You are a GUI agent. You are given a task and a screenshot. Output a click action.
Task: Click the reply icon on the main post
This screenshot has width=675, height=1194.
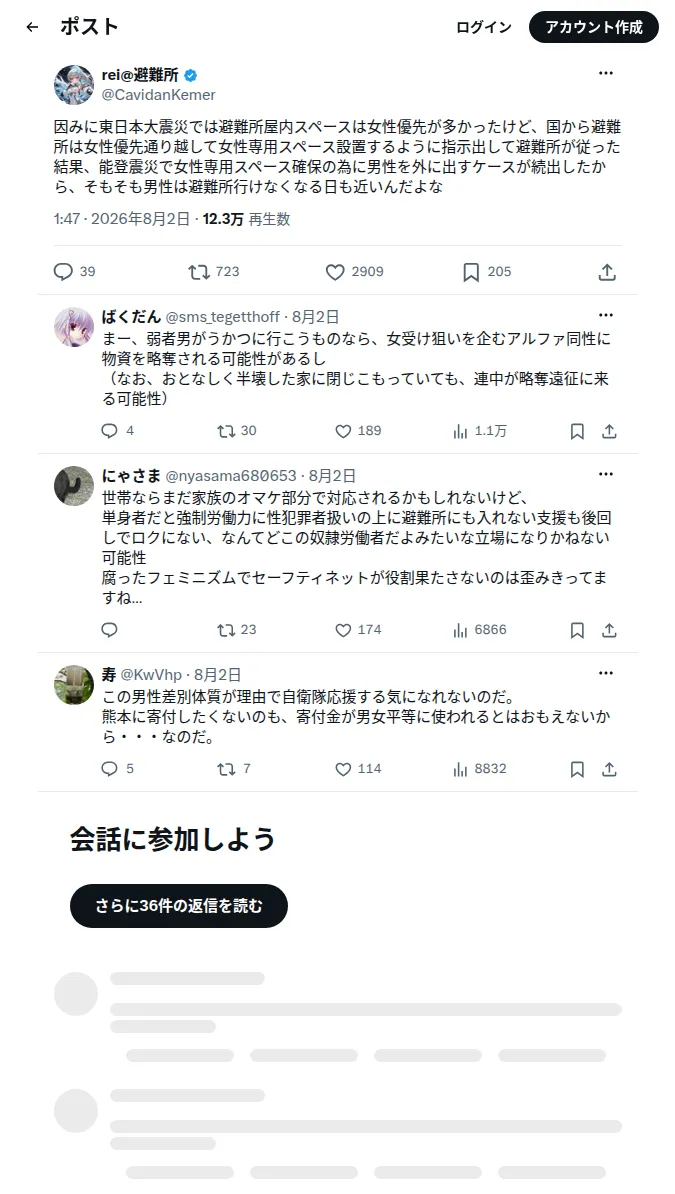(63, 272)
